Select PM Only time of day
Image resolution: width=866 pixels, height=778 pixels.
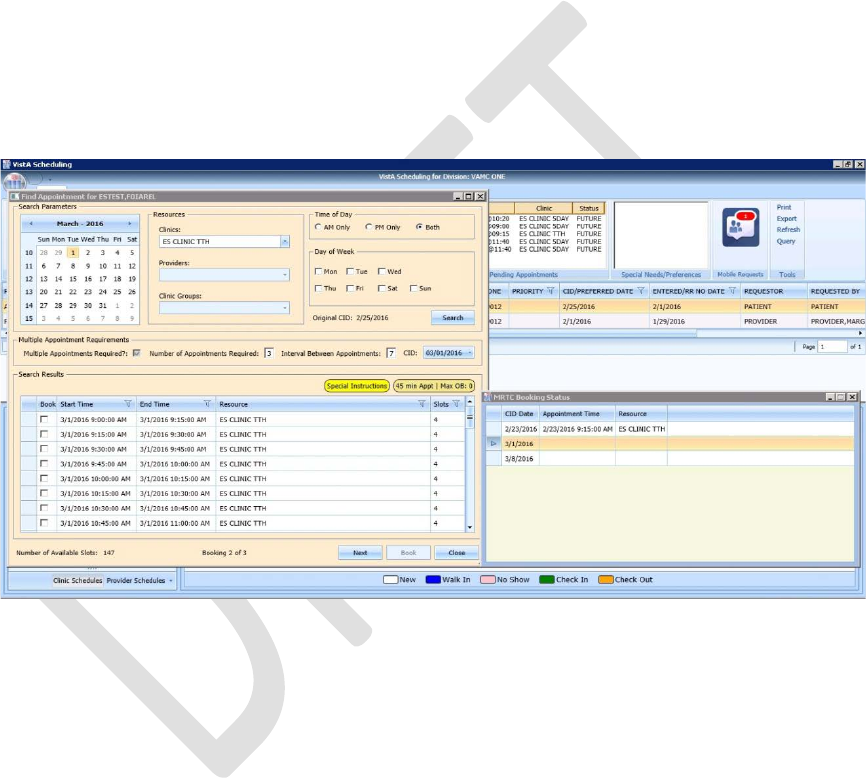[x=369, y=226]
